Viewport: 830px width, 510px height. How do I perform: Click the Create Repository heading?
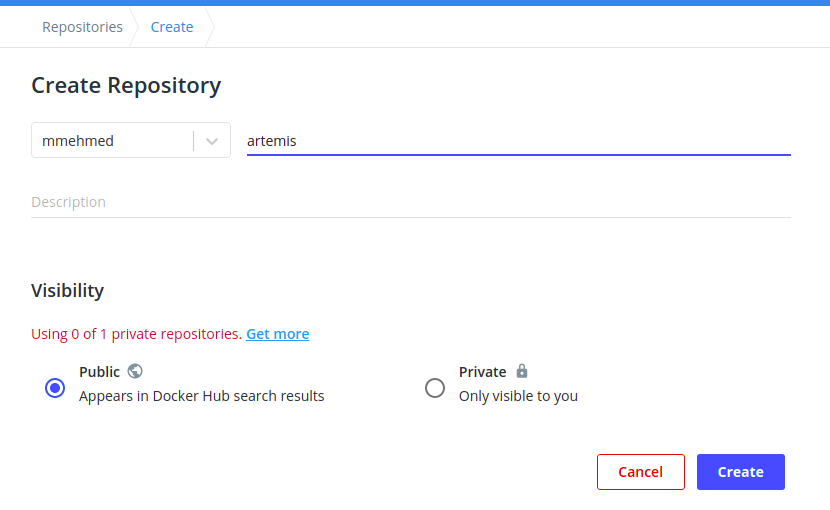click(126, 85)
